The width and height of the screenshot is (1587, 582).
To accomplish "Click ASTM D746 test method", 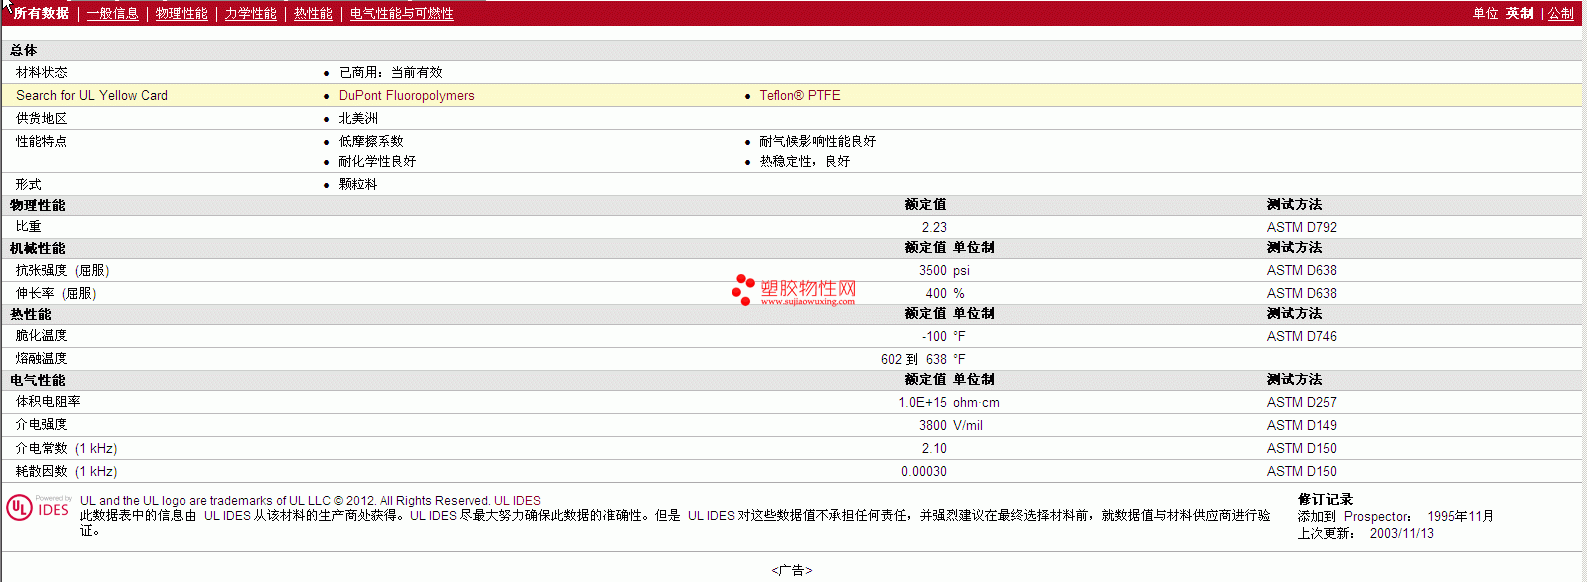I will click(x=1302, y=336).
